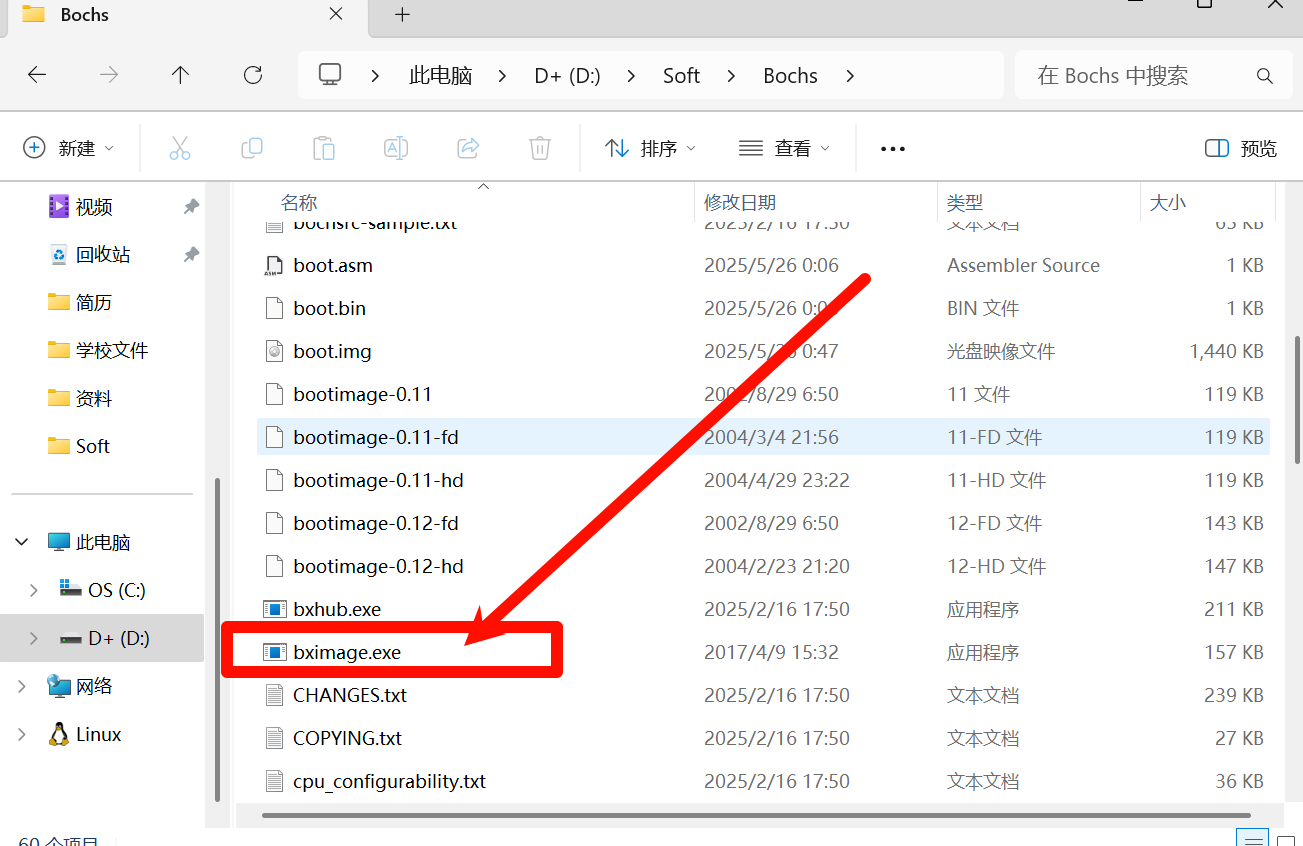Click the boot.asm file icon
Screen dimensions: 1303x846
pyautogui.click(x=274, y=265)
